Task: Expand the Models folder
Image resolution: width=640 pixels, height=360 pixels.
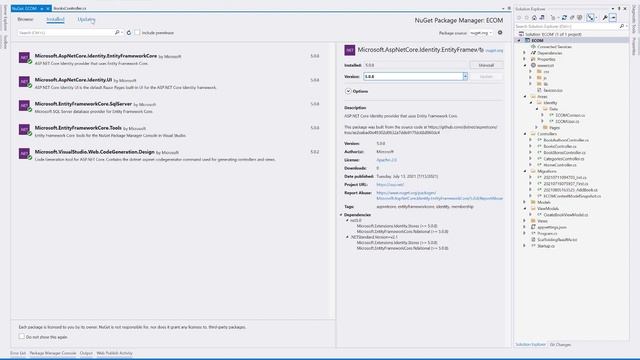Action: (524, 202)
